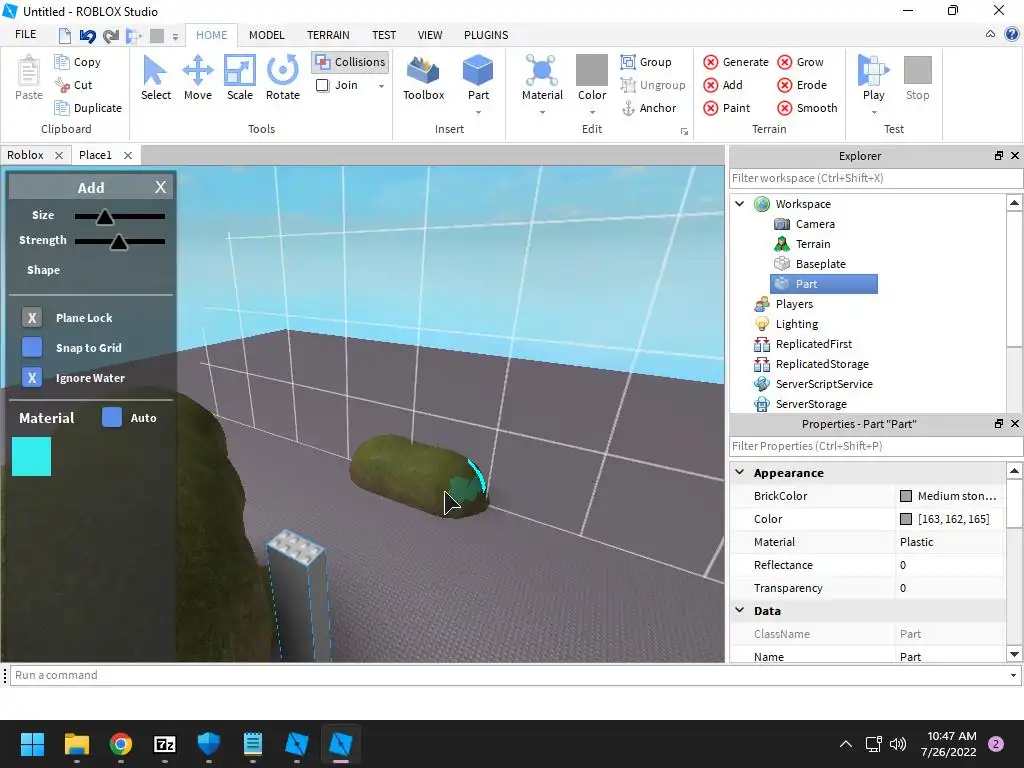
Task: Collapse the Appearance properties section
Action: click(739, 472)
